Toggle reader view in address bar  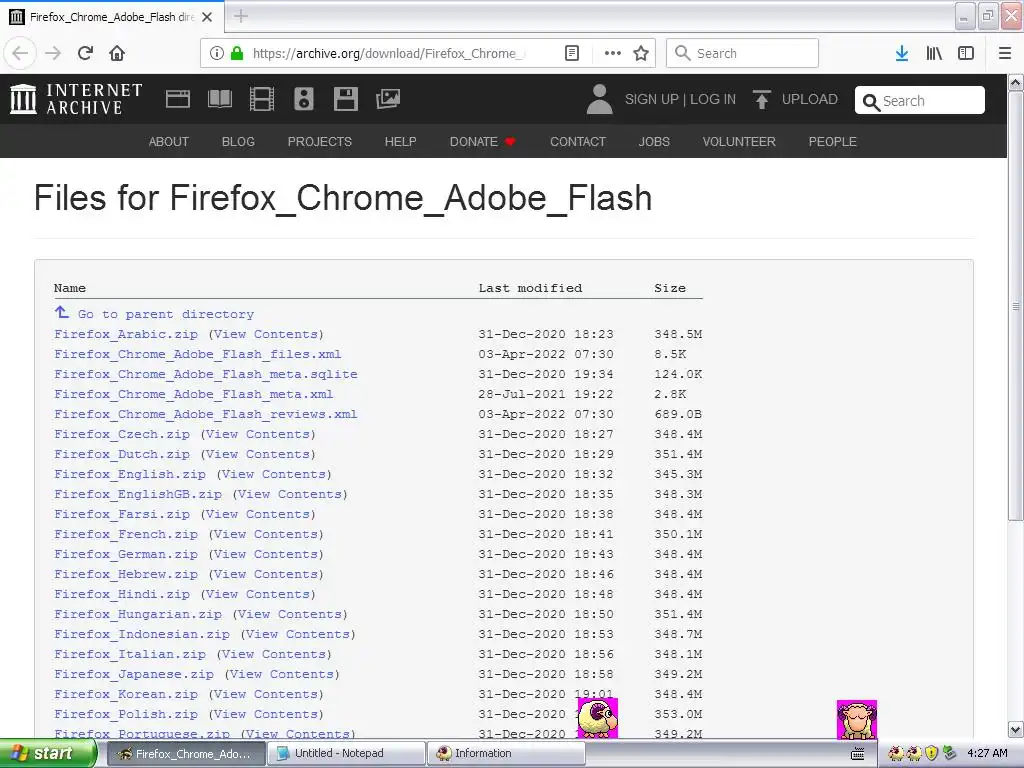tap(571, 53)
